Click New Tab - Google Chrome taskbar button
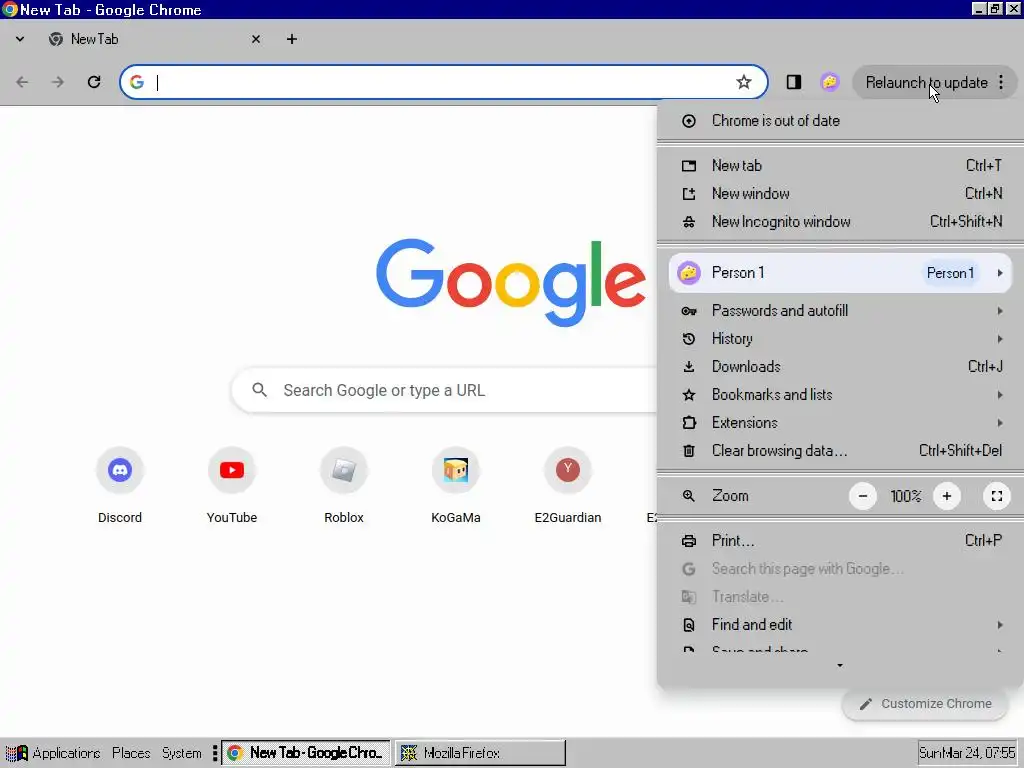The height and width of the screenshot is (768, 1024). coord(306,753)
